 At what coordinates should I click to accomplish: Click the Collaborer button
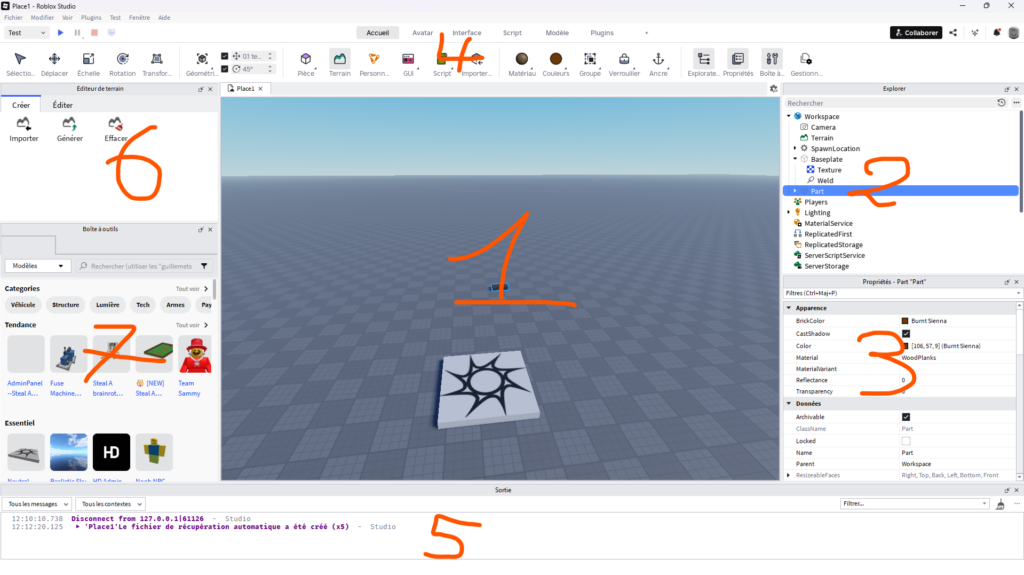pyautogui.click(x=916, y=33)
